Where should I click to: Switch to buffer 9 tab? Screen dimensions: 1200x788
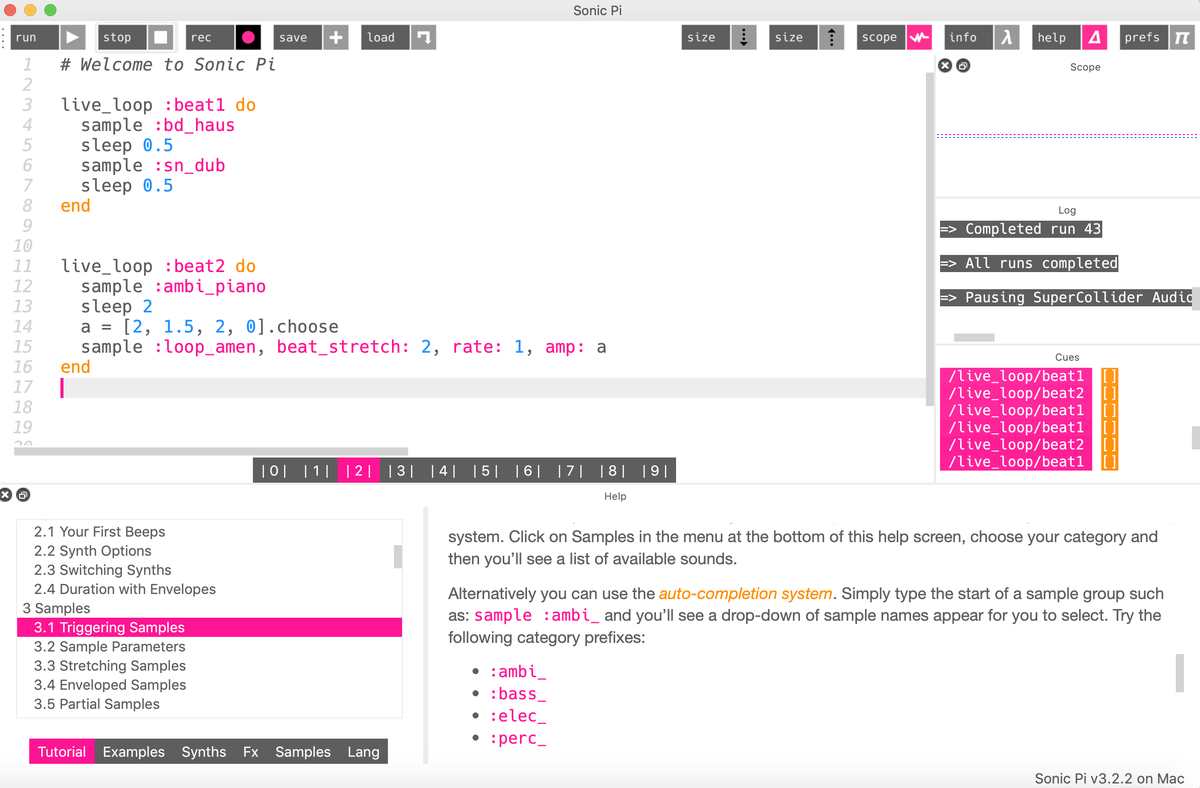click(655, 470)
